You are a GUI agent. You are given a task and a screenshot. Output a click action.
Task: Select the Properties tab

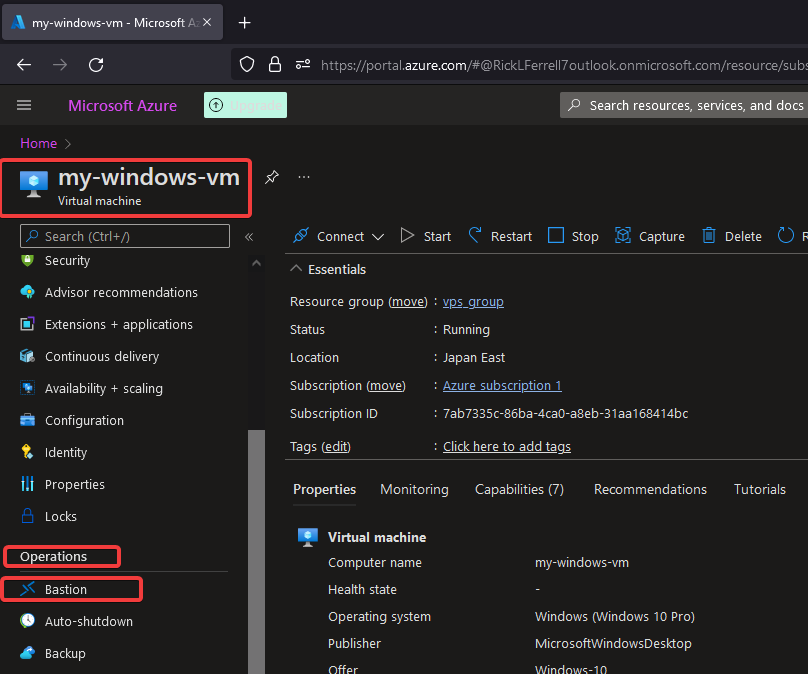pyautogui.click(x=324, y=489)
